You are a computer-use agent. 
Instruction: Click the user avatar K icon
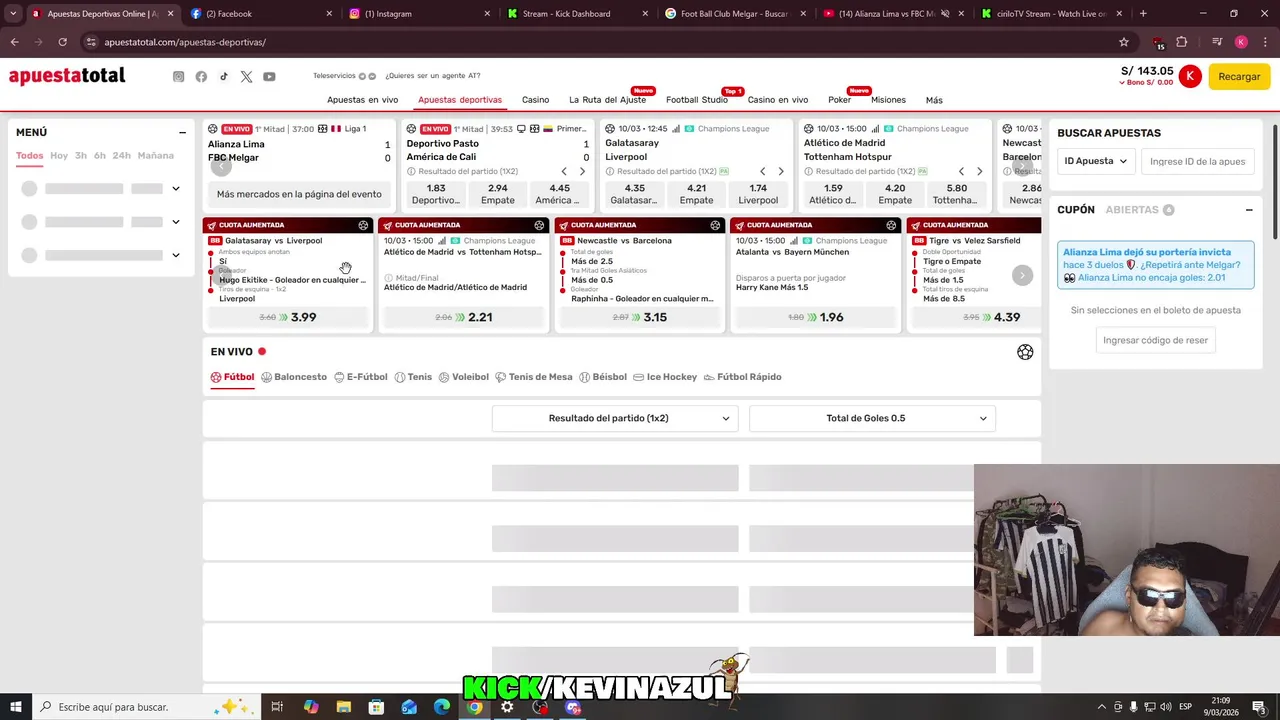click(1189, 77)
